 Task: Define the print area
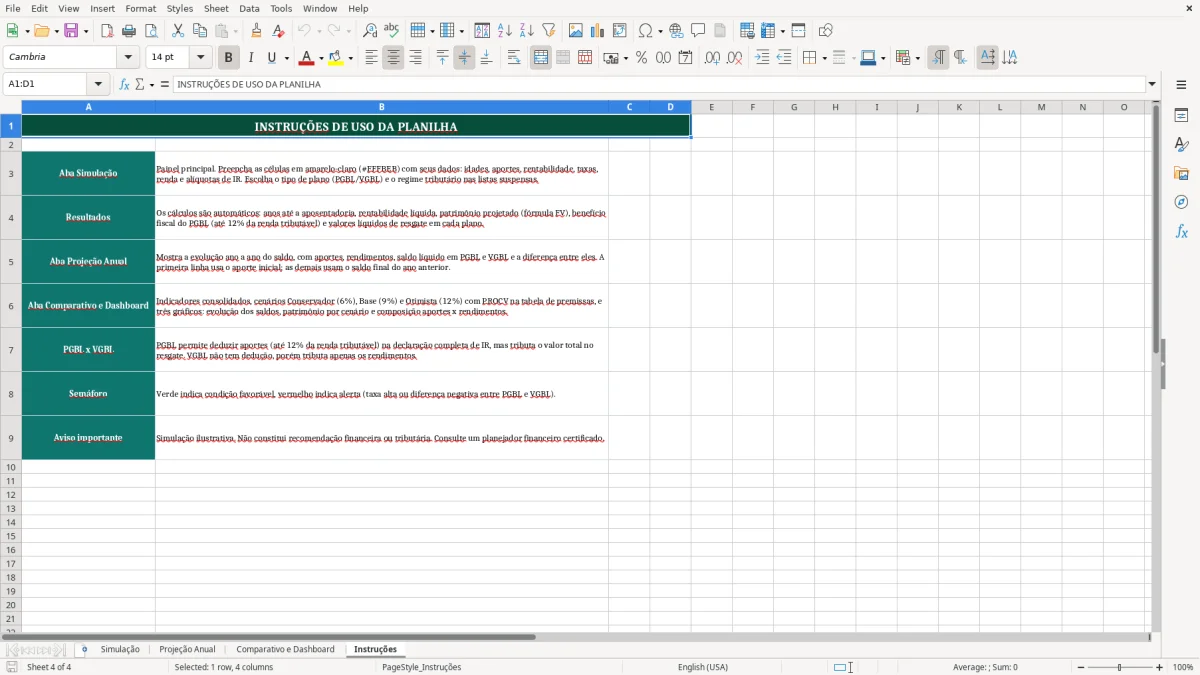click(x=747, y=31)
